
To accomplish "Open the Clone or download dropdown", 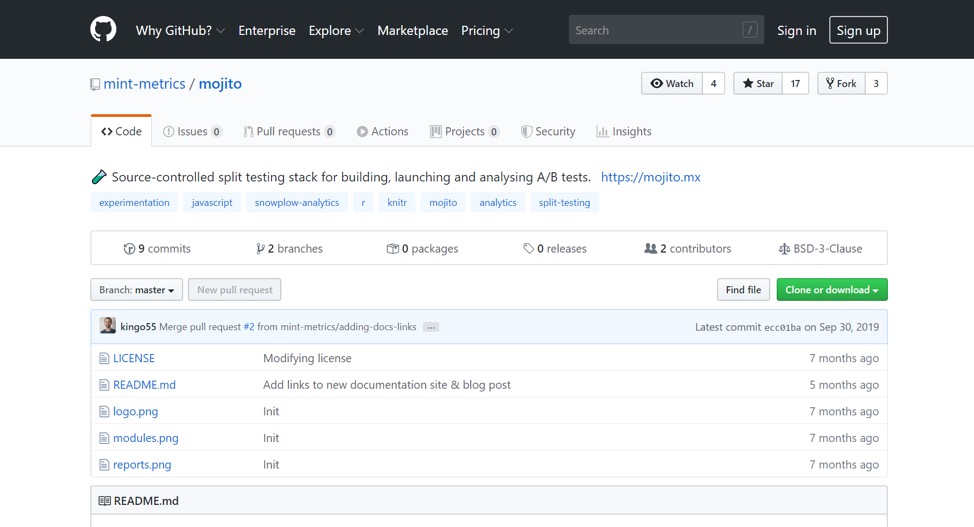I will point(832,290).
